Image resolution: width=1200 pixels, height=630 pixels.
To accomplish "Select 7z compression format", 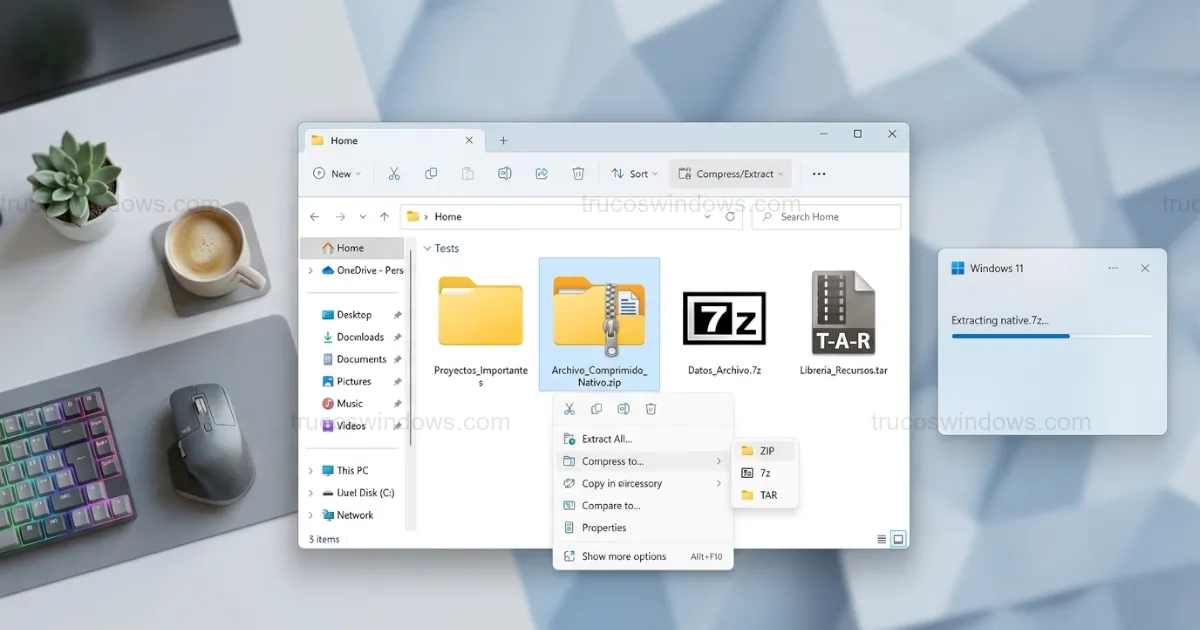I will [765, 473].
